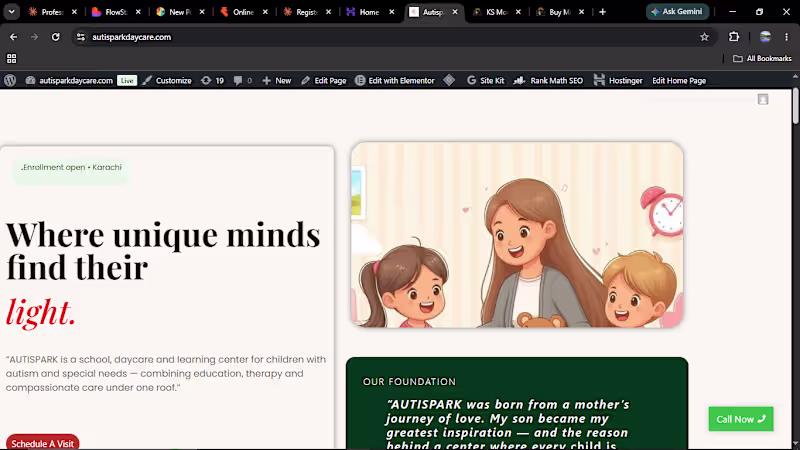The width and height of the screenshot is (800, 450).
Task: Open the 19 pending updates item
Action: point(212,81)
